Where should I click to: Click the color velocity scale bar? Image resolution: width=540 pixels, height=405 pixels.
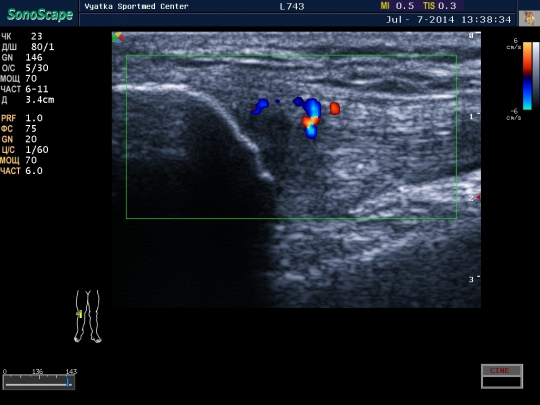coord(527,76)
